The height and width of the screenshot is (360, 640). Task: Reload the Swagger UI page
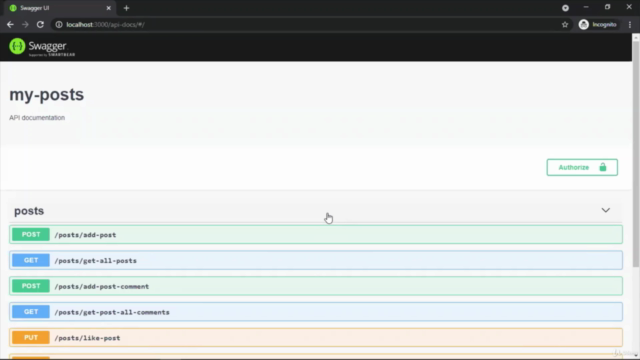40,24
